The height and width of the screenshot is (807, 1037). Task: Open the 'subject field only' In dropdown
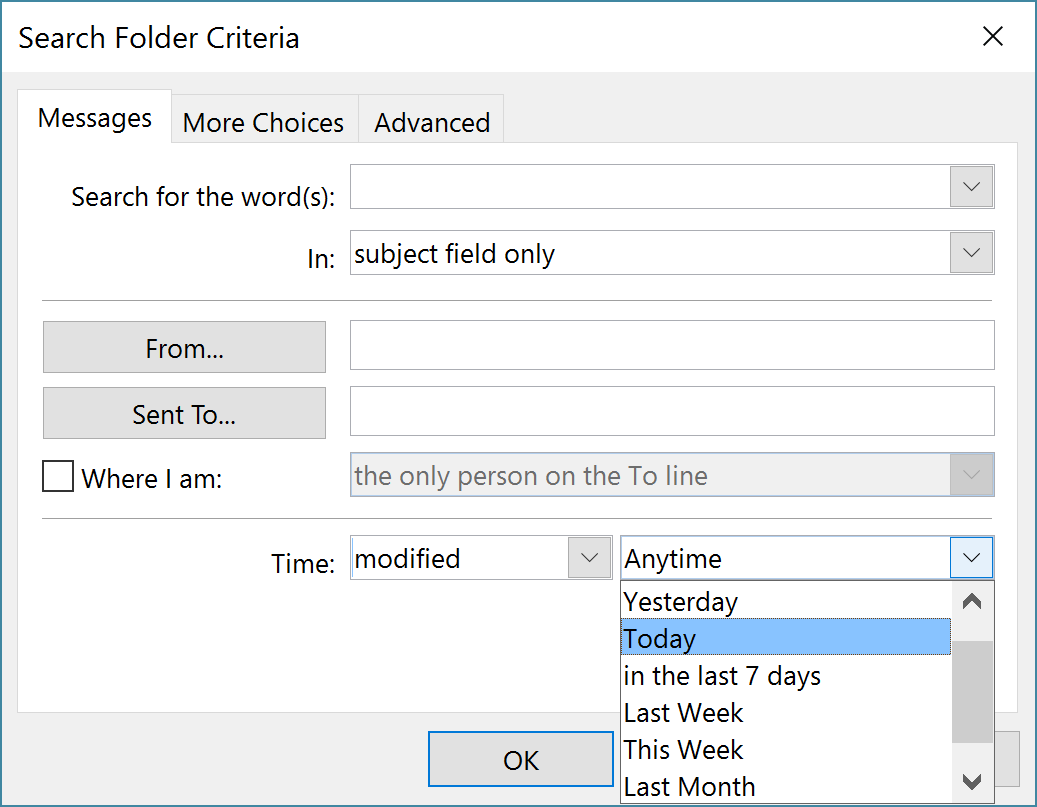click(x=970, y=252)
